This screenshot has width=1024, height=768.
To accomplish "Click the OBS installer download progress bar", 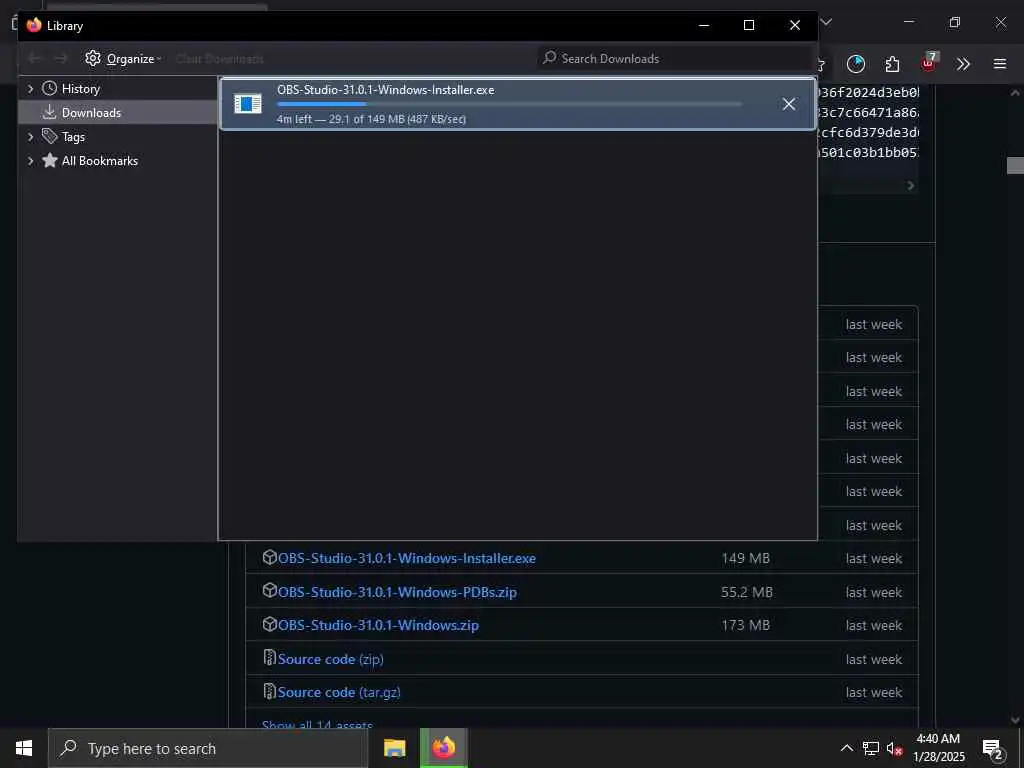I will point(509,104).
